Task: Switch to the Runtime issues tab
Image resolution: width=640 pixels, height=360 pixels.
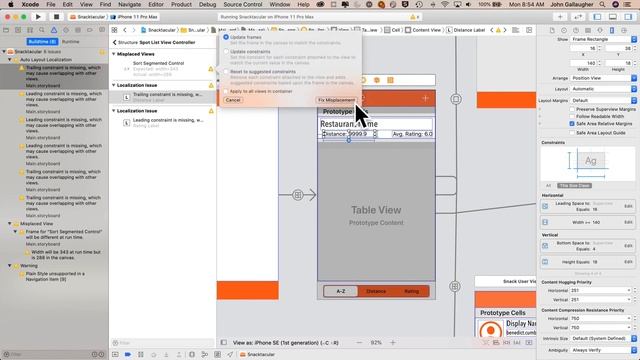Action: [70, 42]
